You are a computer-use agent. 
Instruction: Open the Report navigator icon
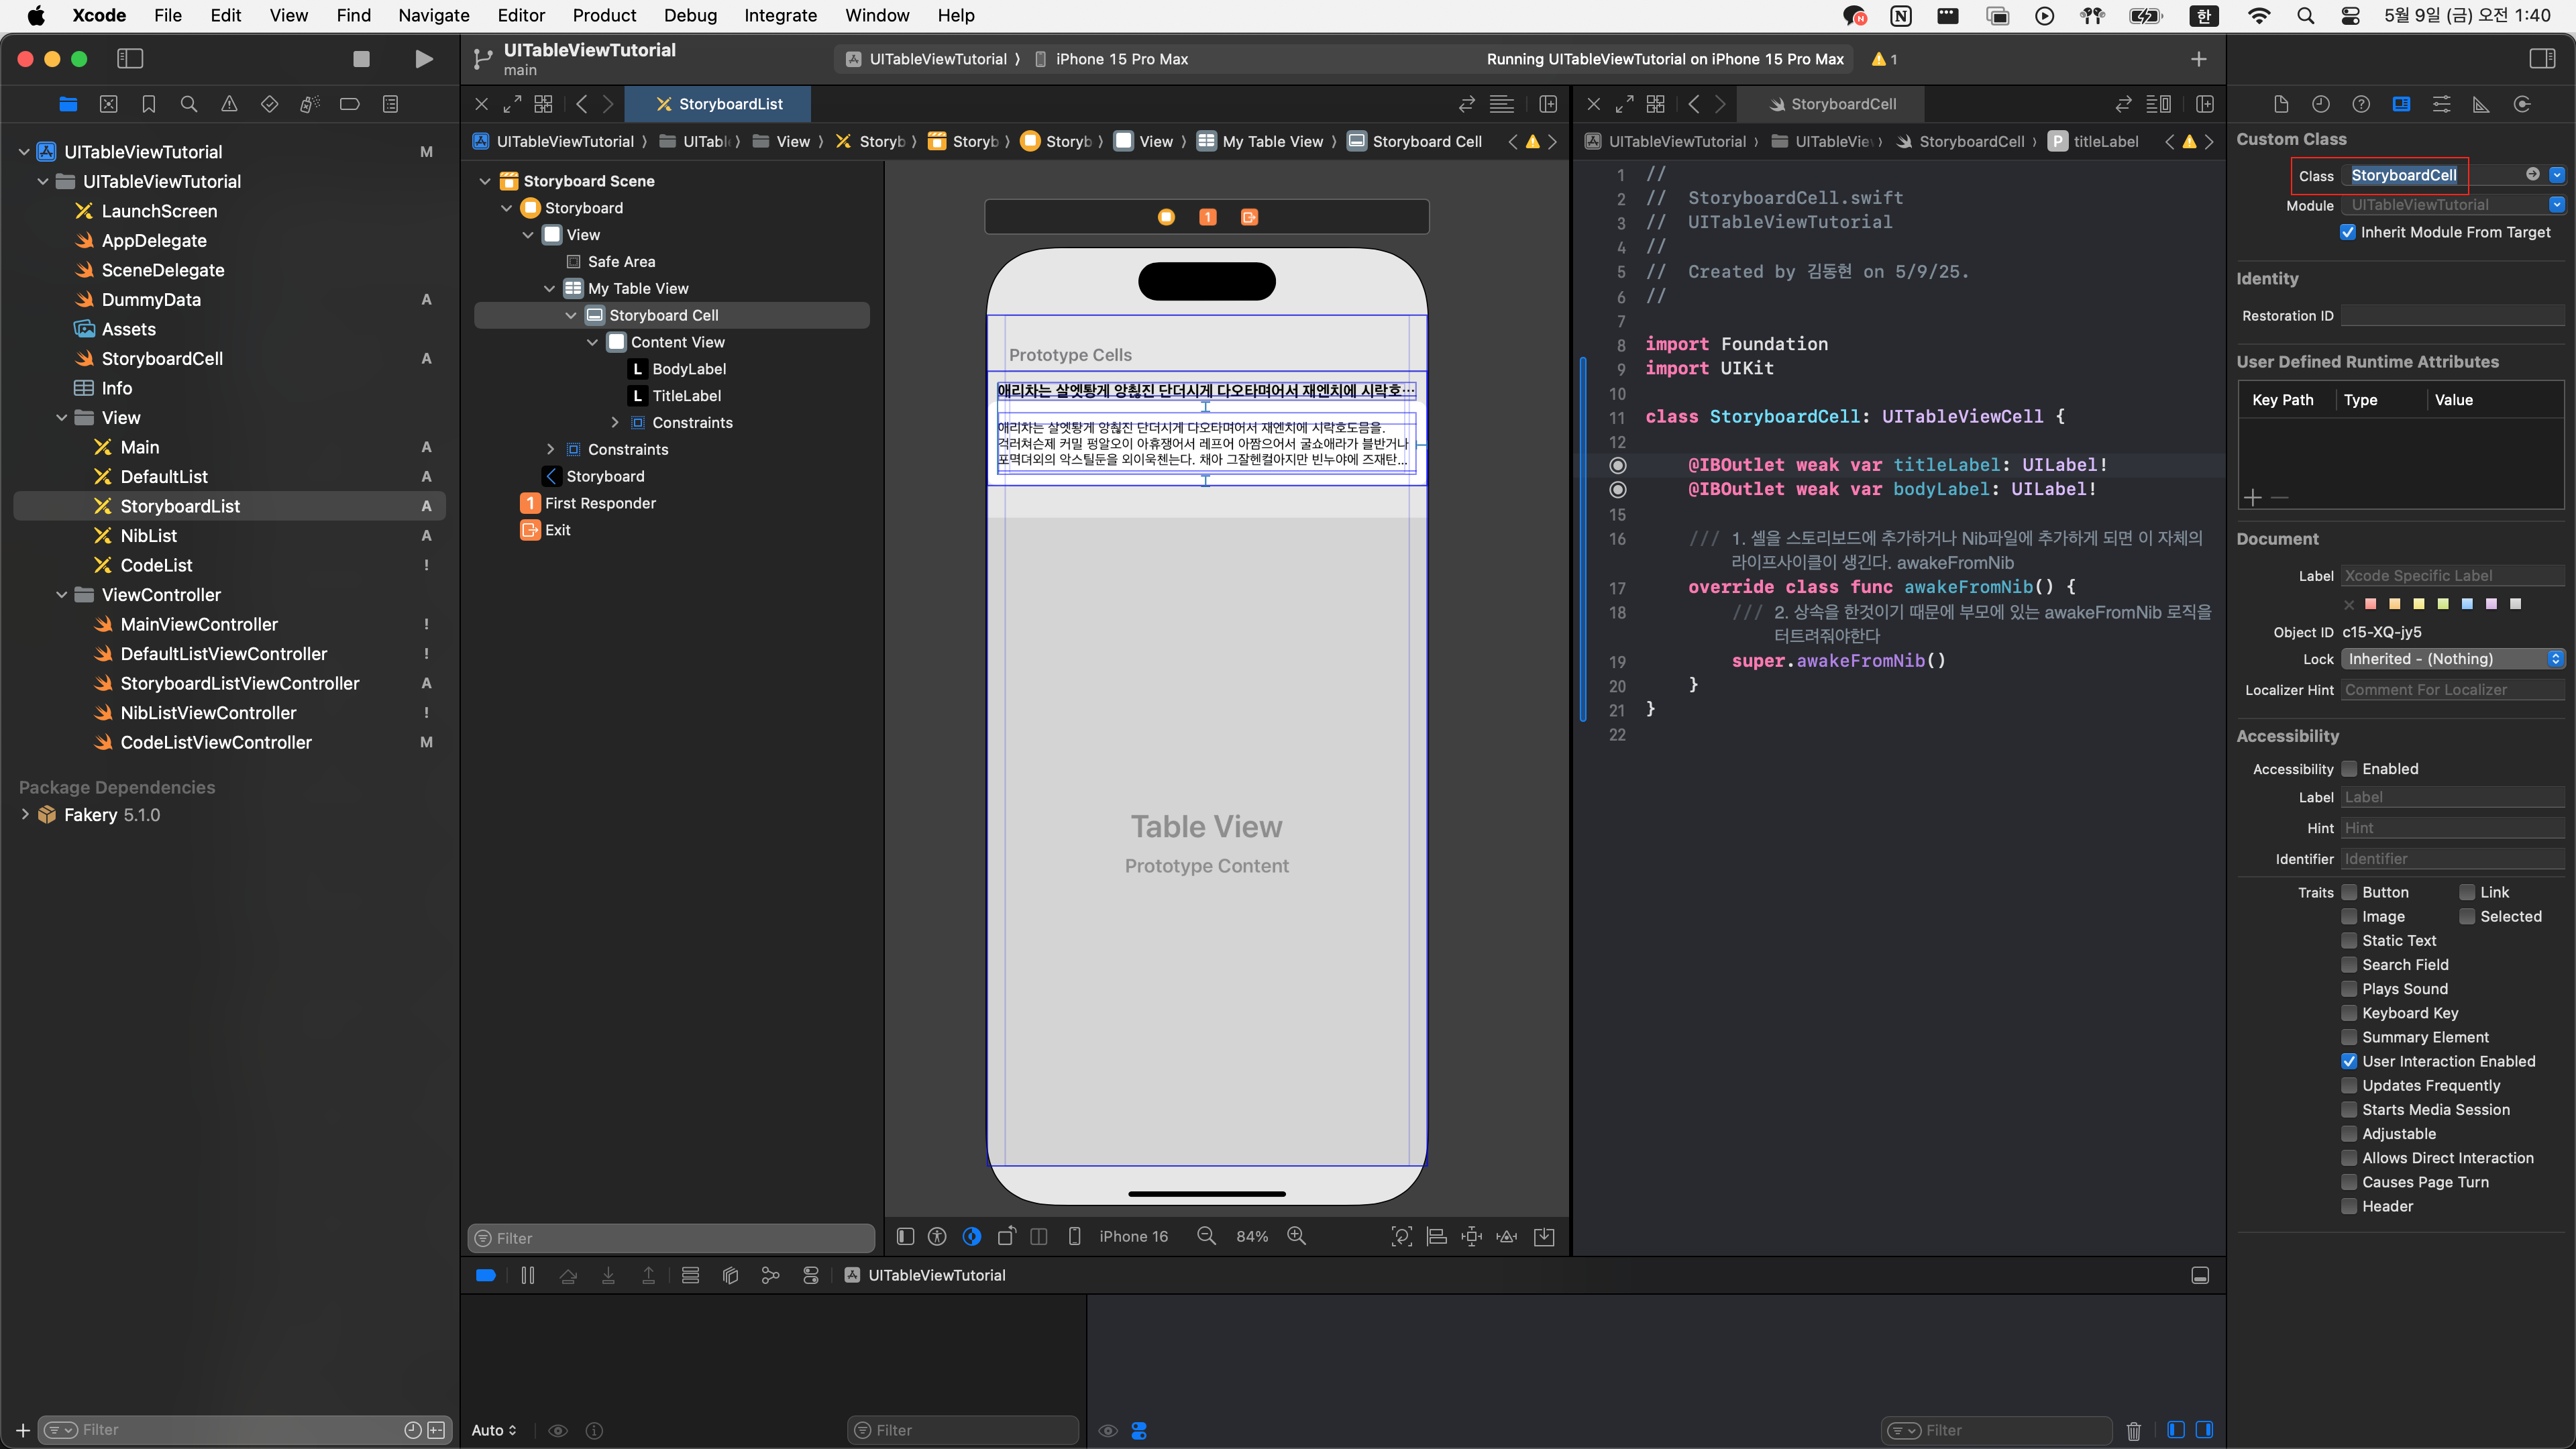coord(391,104)
